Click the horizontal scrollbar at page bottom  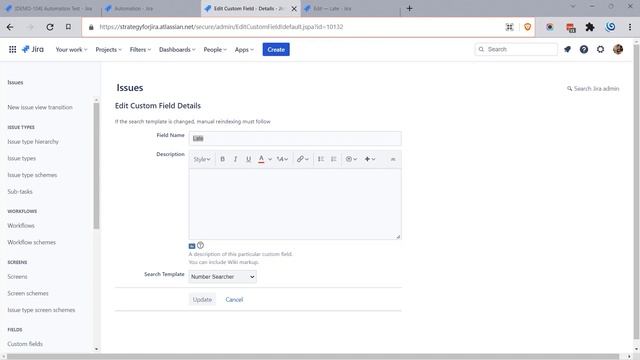point(313,356)
